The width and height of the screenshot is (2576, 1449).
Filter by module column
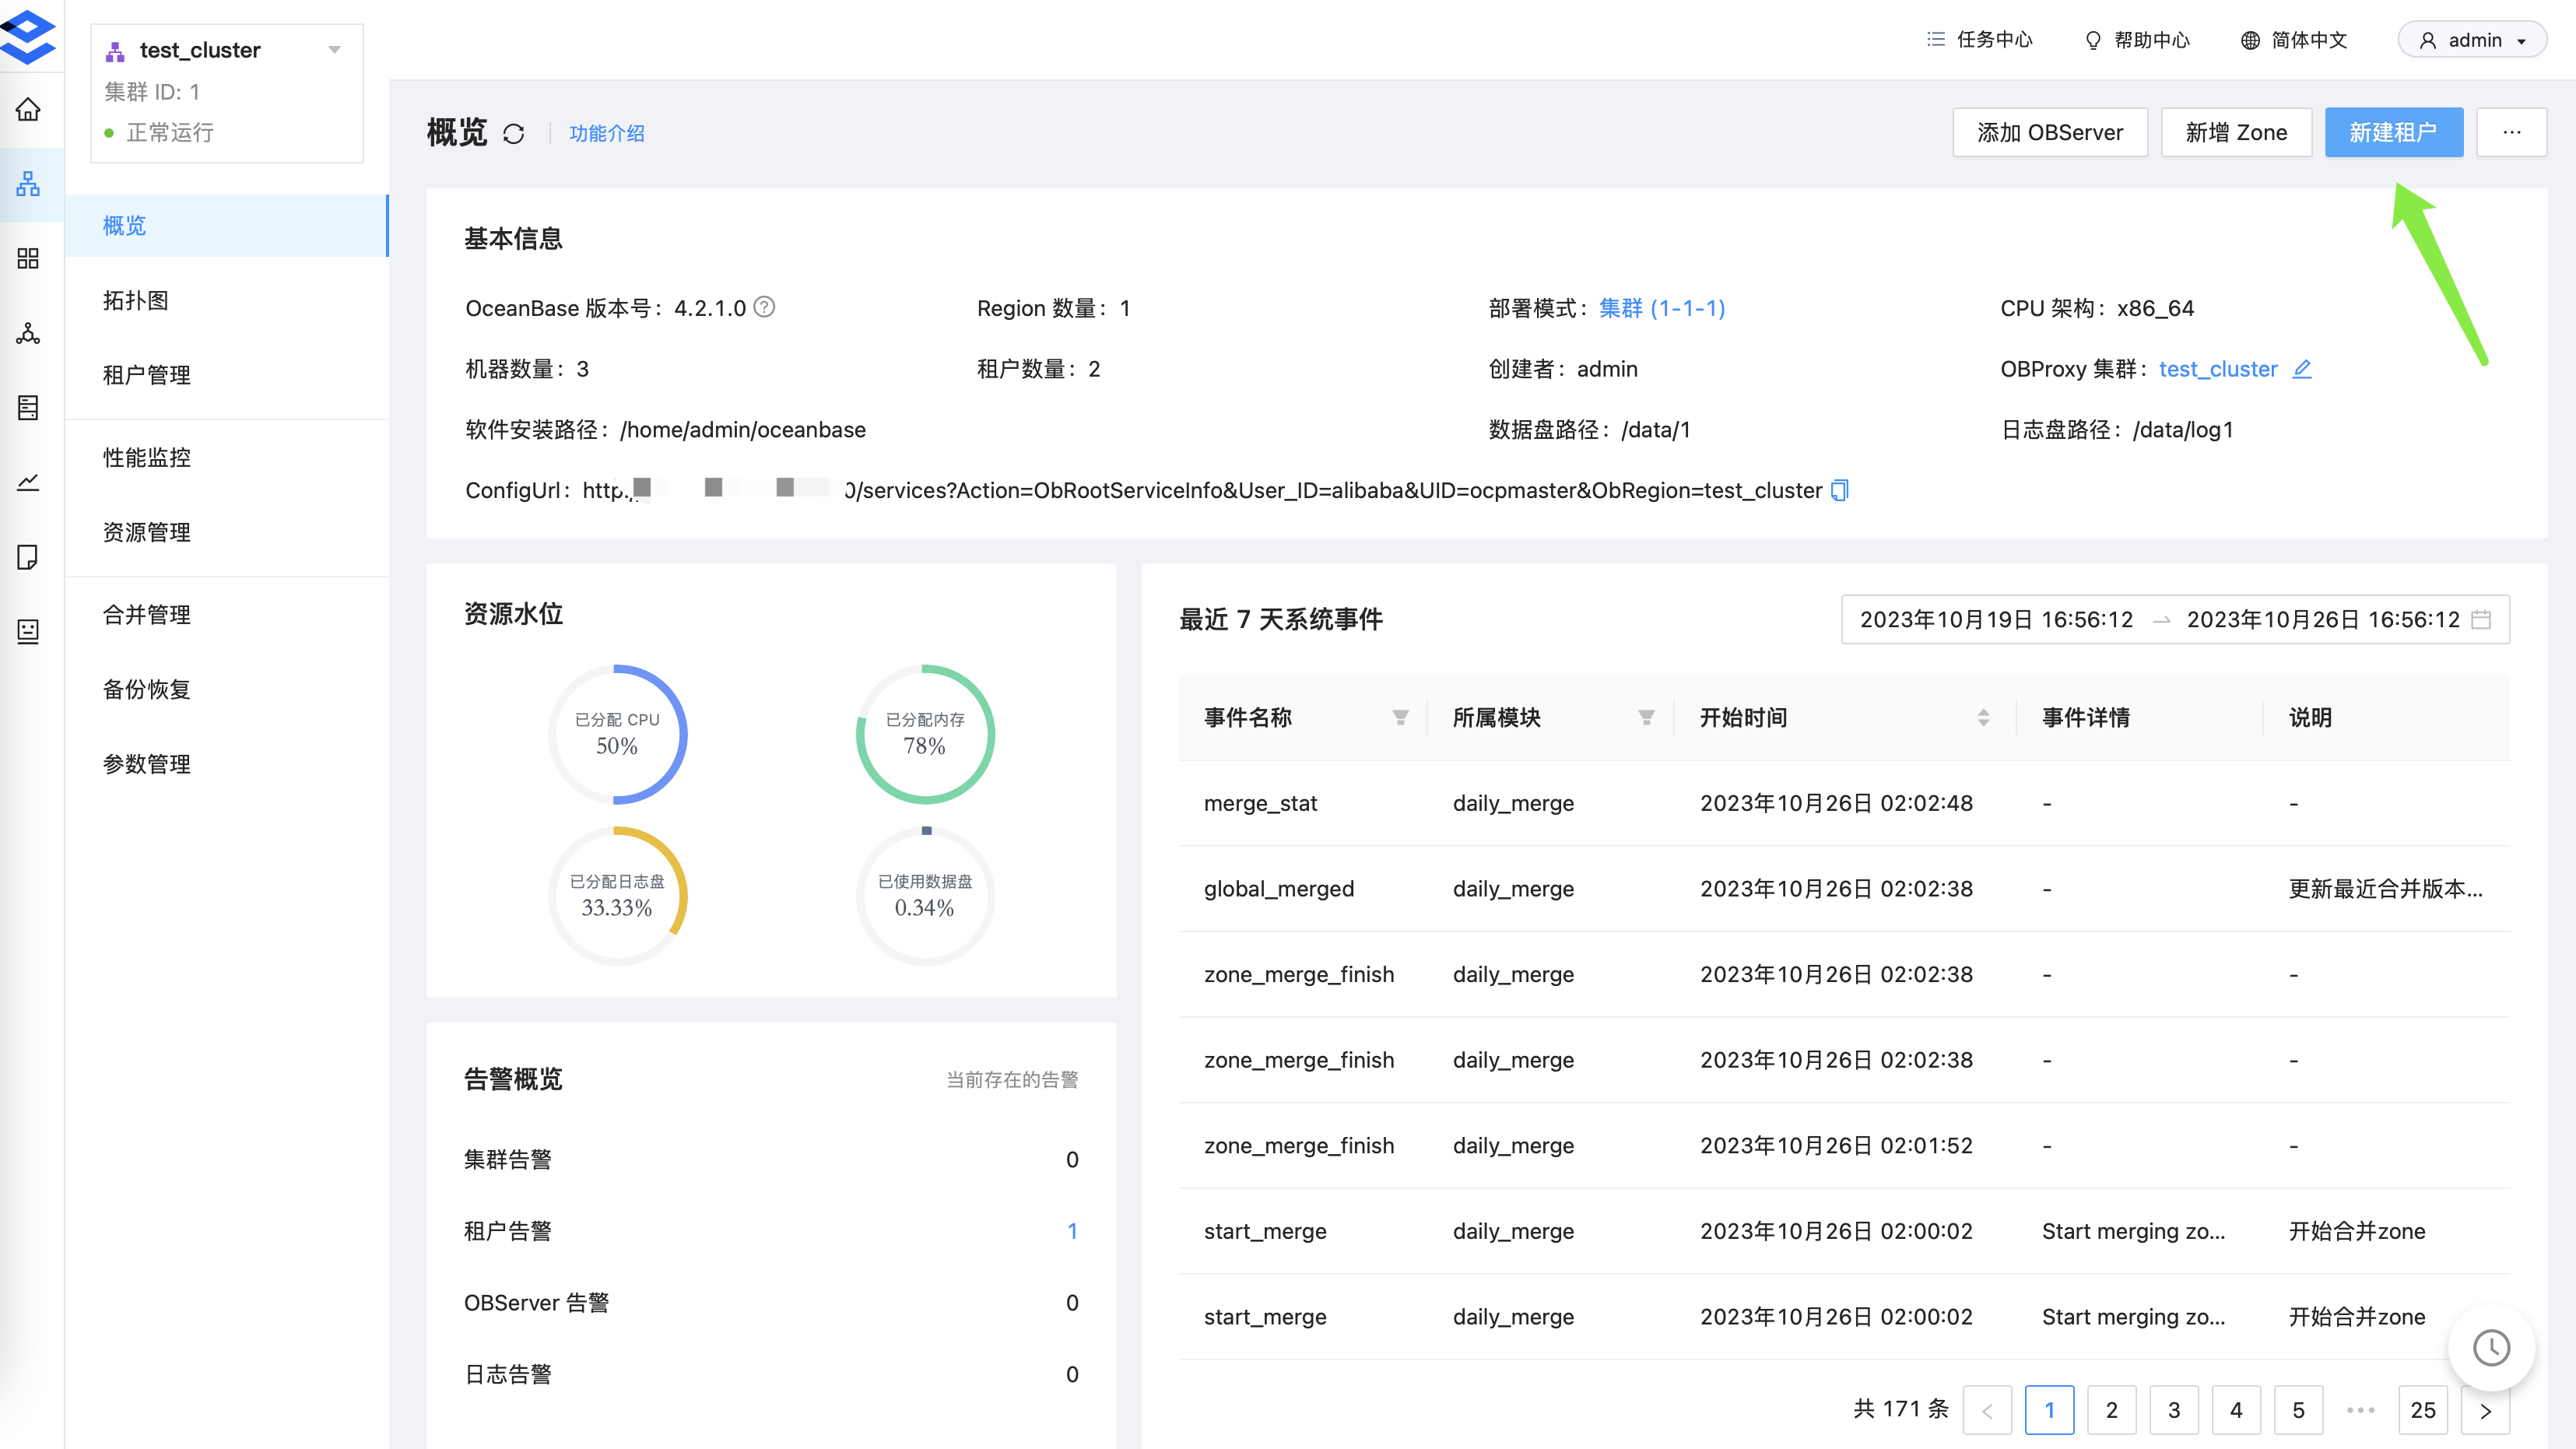point(1647,717)
